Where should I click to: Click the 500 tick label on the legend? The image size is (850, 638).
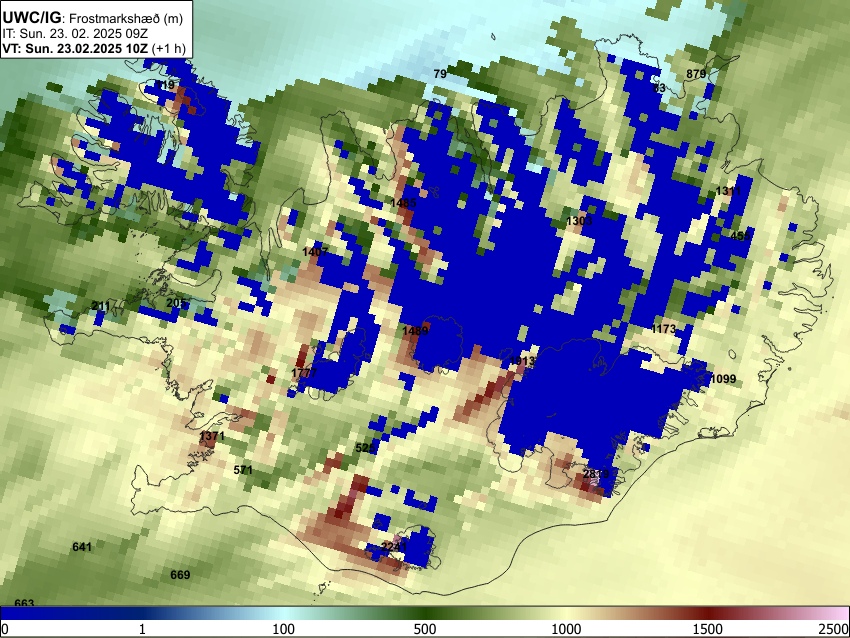coord(425,629)
